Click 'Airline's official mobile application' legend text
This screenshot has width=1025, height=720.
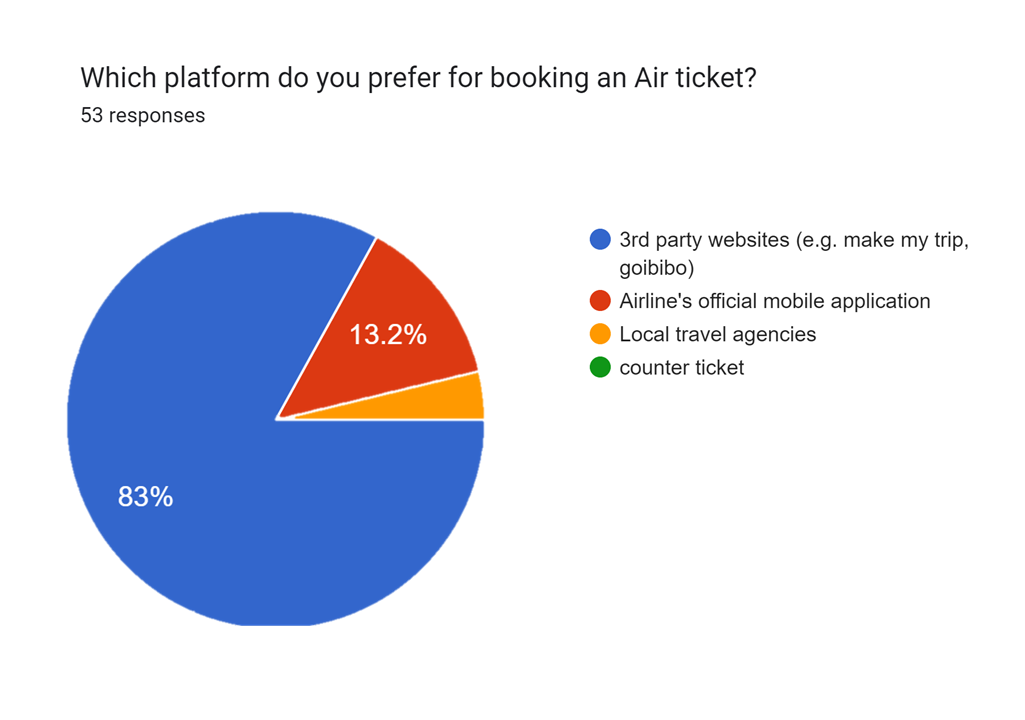pyautogui.click(x=775, y=301)
